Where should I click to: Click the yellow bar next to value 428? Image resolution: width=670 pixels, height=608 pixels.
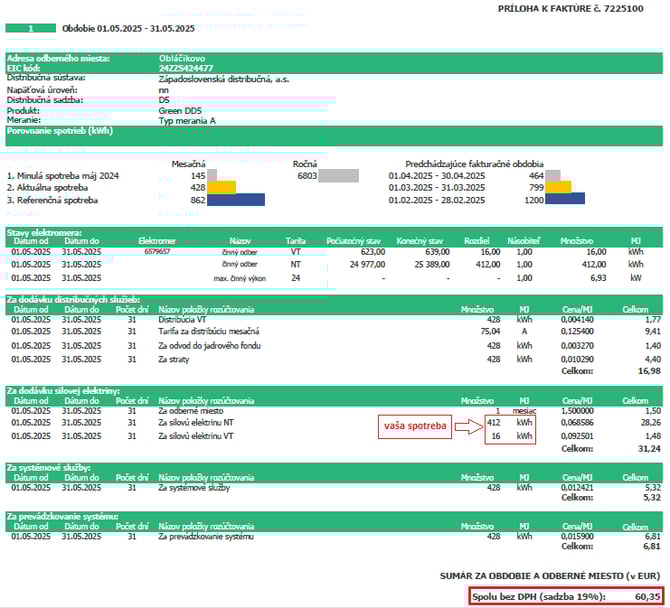(221, 187)
